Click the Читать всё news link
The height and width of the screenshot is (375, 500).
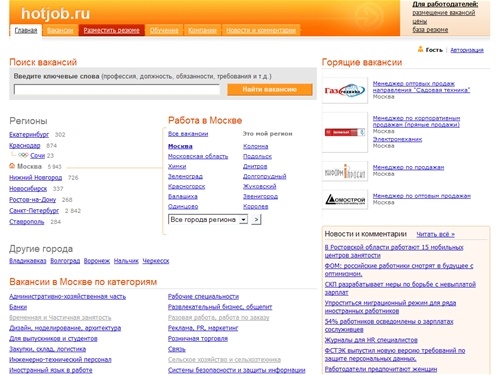(x=435, y=234)
